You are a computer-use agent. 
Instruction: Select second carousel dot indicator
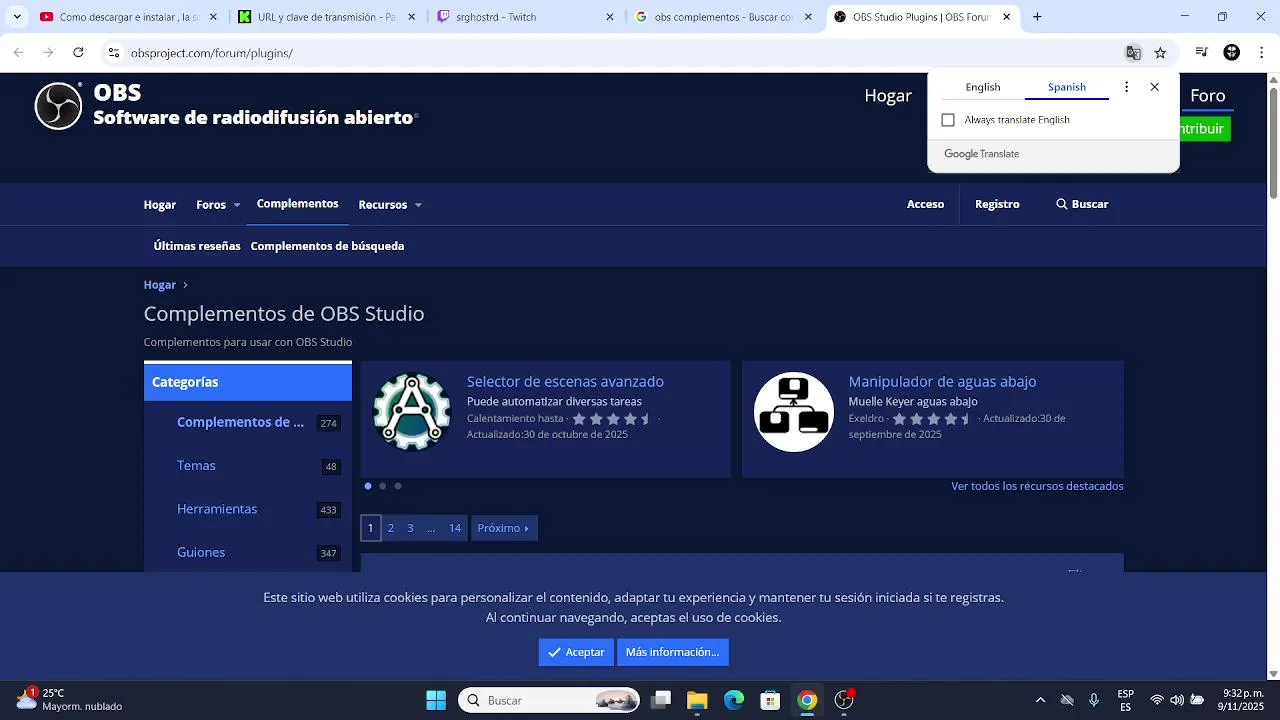coord(382,486)
